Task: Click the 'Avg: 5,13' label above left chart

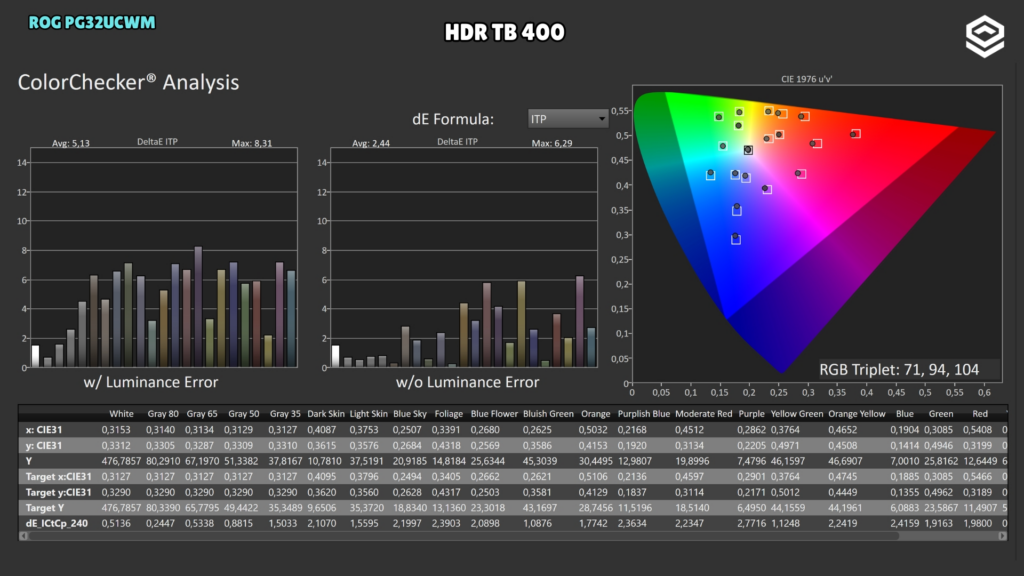Action: click(71, 143)
